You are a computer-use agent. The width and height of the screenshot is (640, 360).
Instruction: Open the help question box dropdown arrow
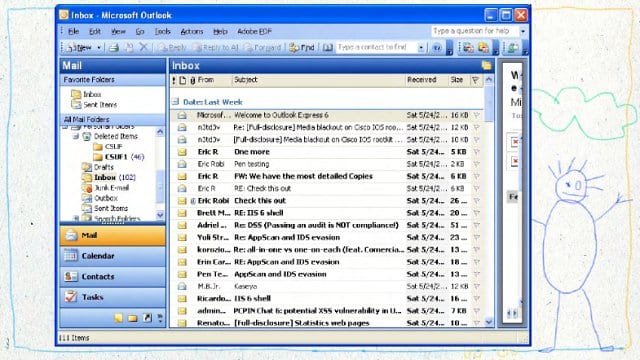[522, 31]
